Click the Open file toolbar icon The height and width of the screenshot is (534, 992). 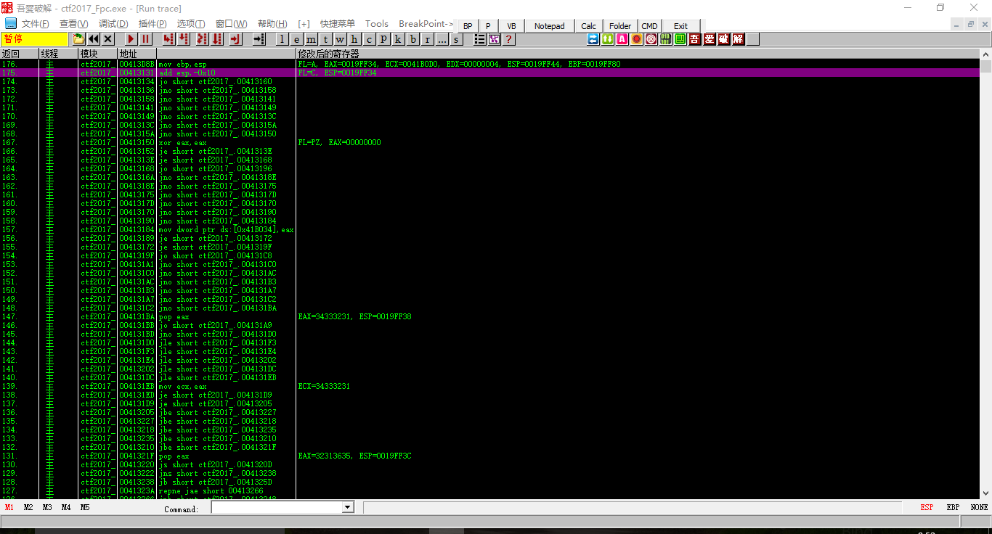(78, 39)
